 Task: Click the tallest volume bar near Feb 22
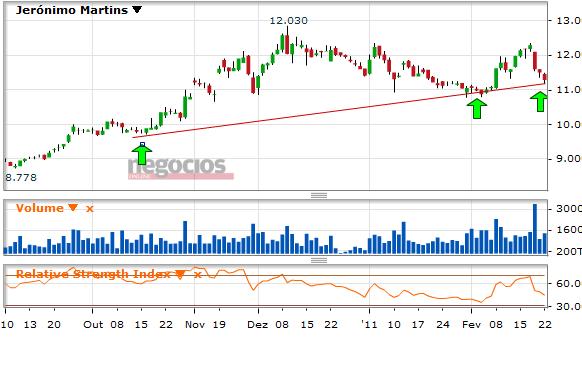(x=535, y=229)
